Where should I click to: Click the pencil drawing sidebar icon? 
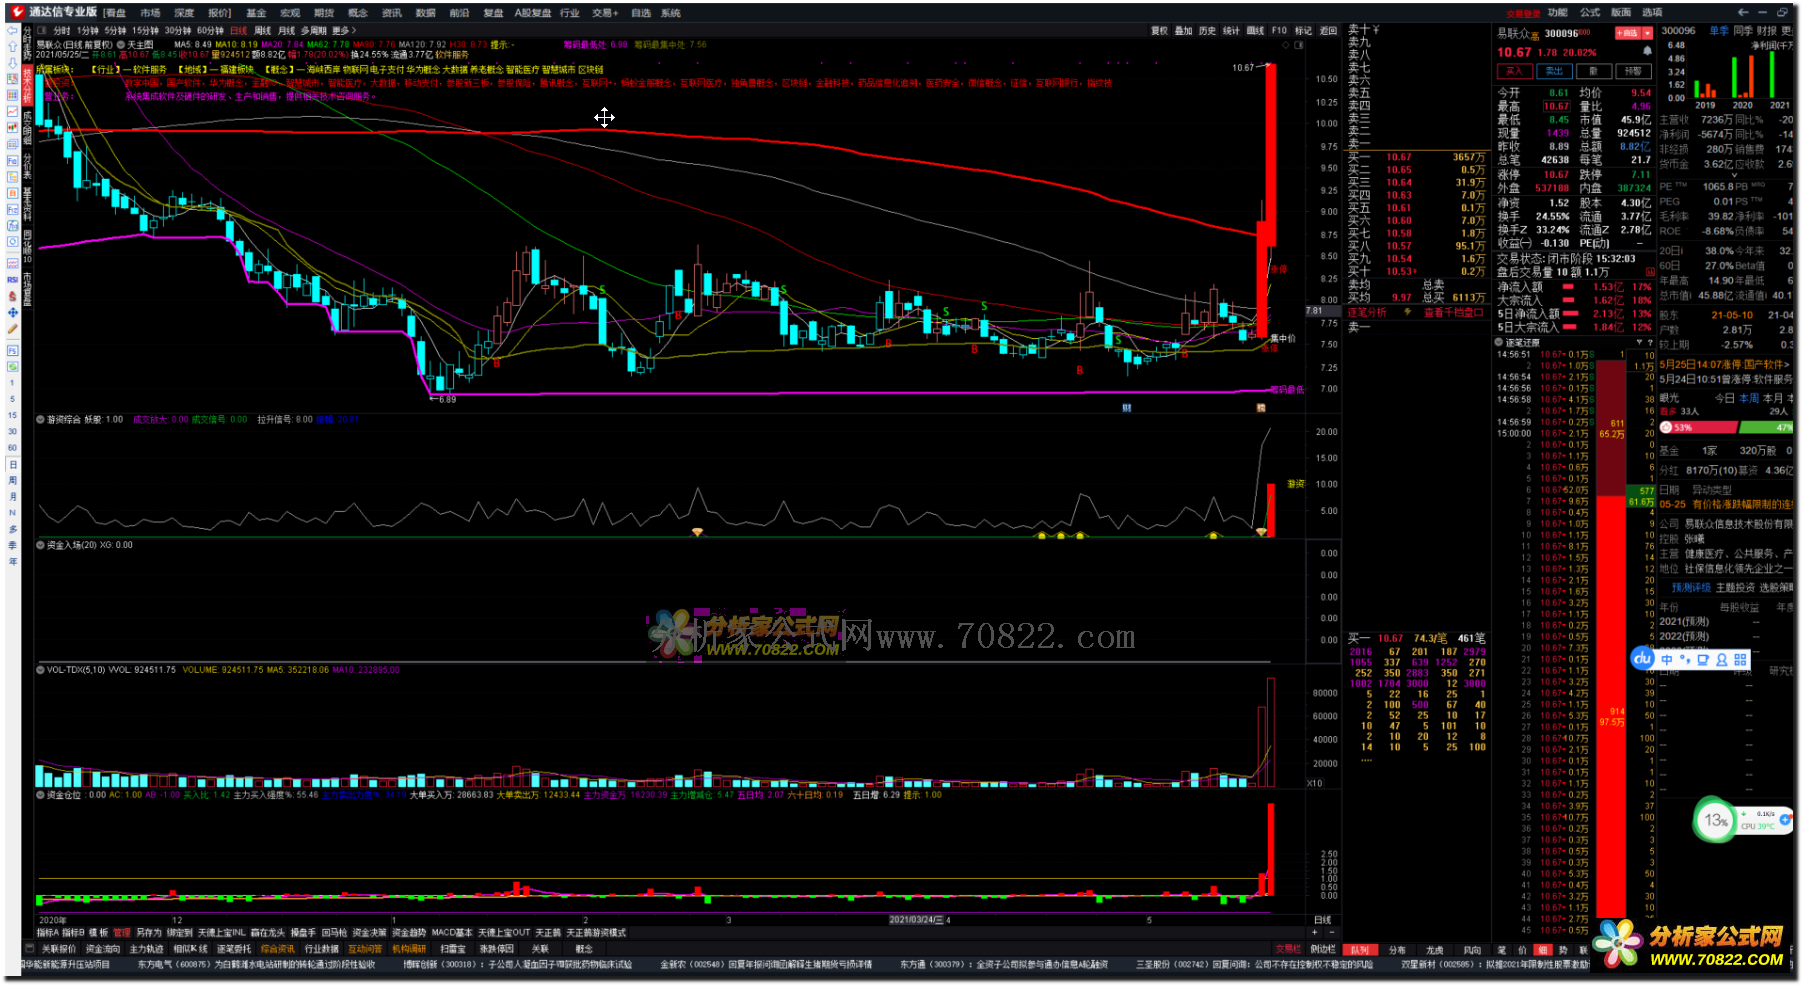coord(12,329)
